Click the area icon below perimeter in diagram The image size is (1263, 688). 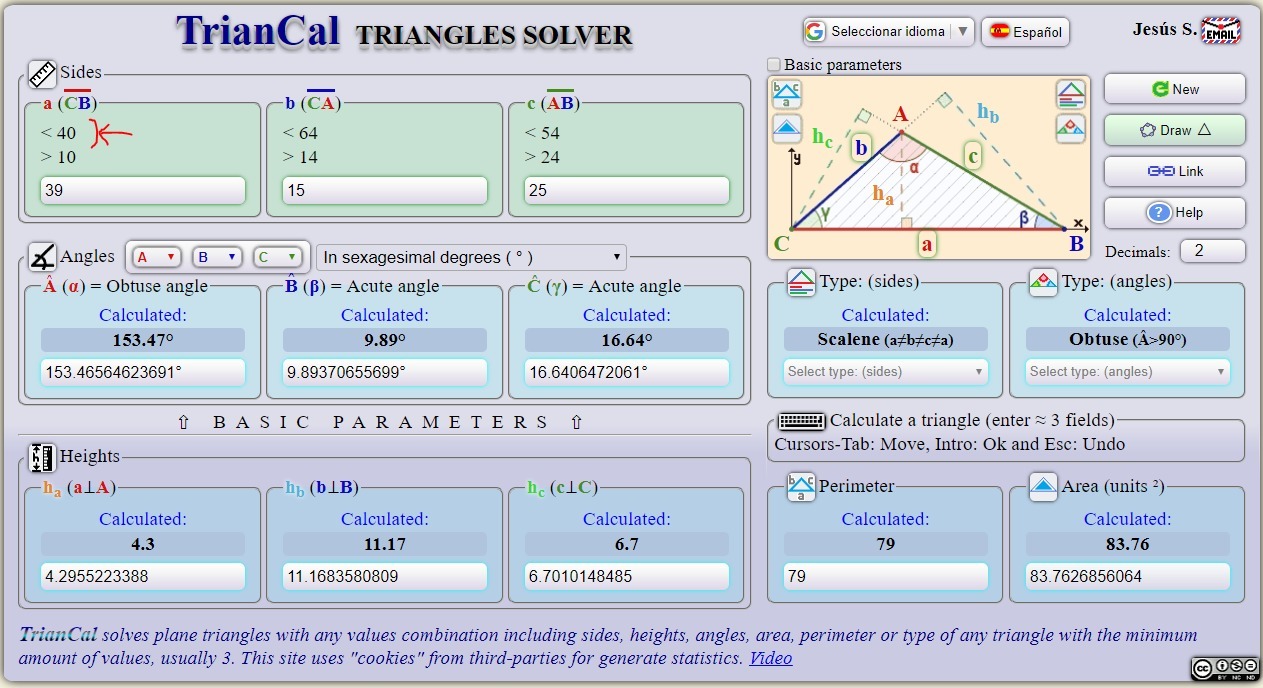click(787, 129)
